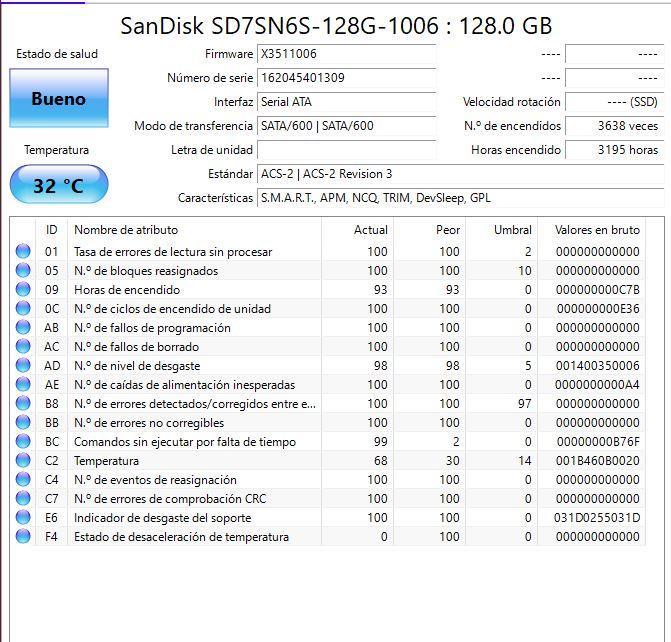
Task: Click status icon for attribute AE
Action: 23,384
